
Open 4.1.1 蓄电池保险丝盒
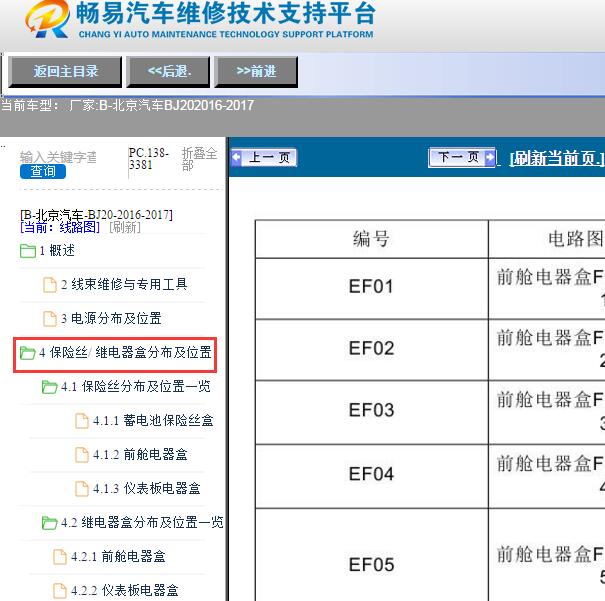[x=153, y=420]
